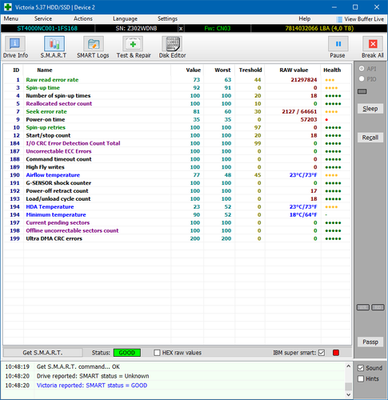
Task: Open the Menu menu
Action: (11, 19)
